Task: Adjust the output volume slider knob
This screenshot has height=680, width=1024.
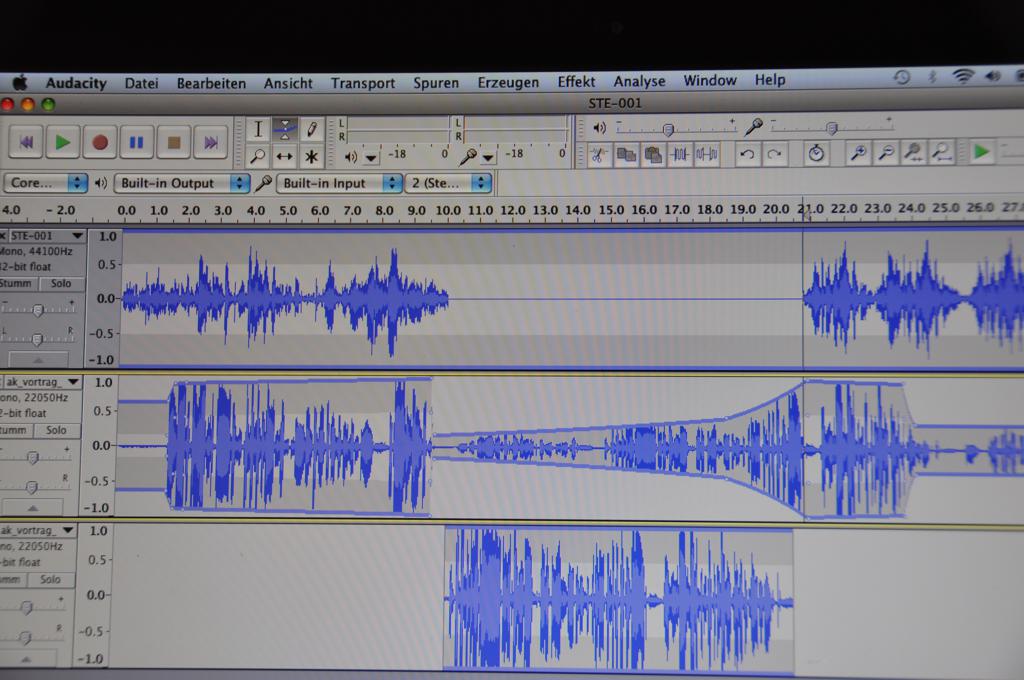Action: tap(668, 129)
